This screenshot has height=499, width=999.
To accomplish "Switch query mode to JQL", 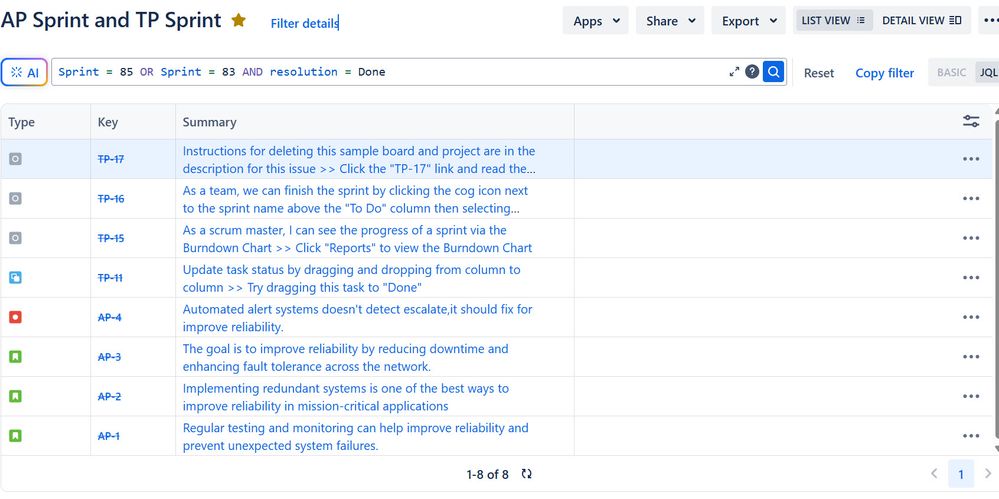I will 988,73.
